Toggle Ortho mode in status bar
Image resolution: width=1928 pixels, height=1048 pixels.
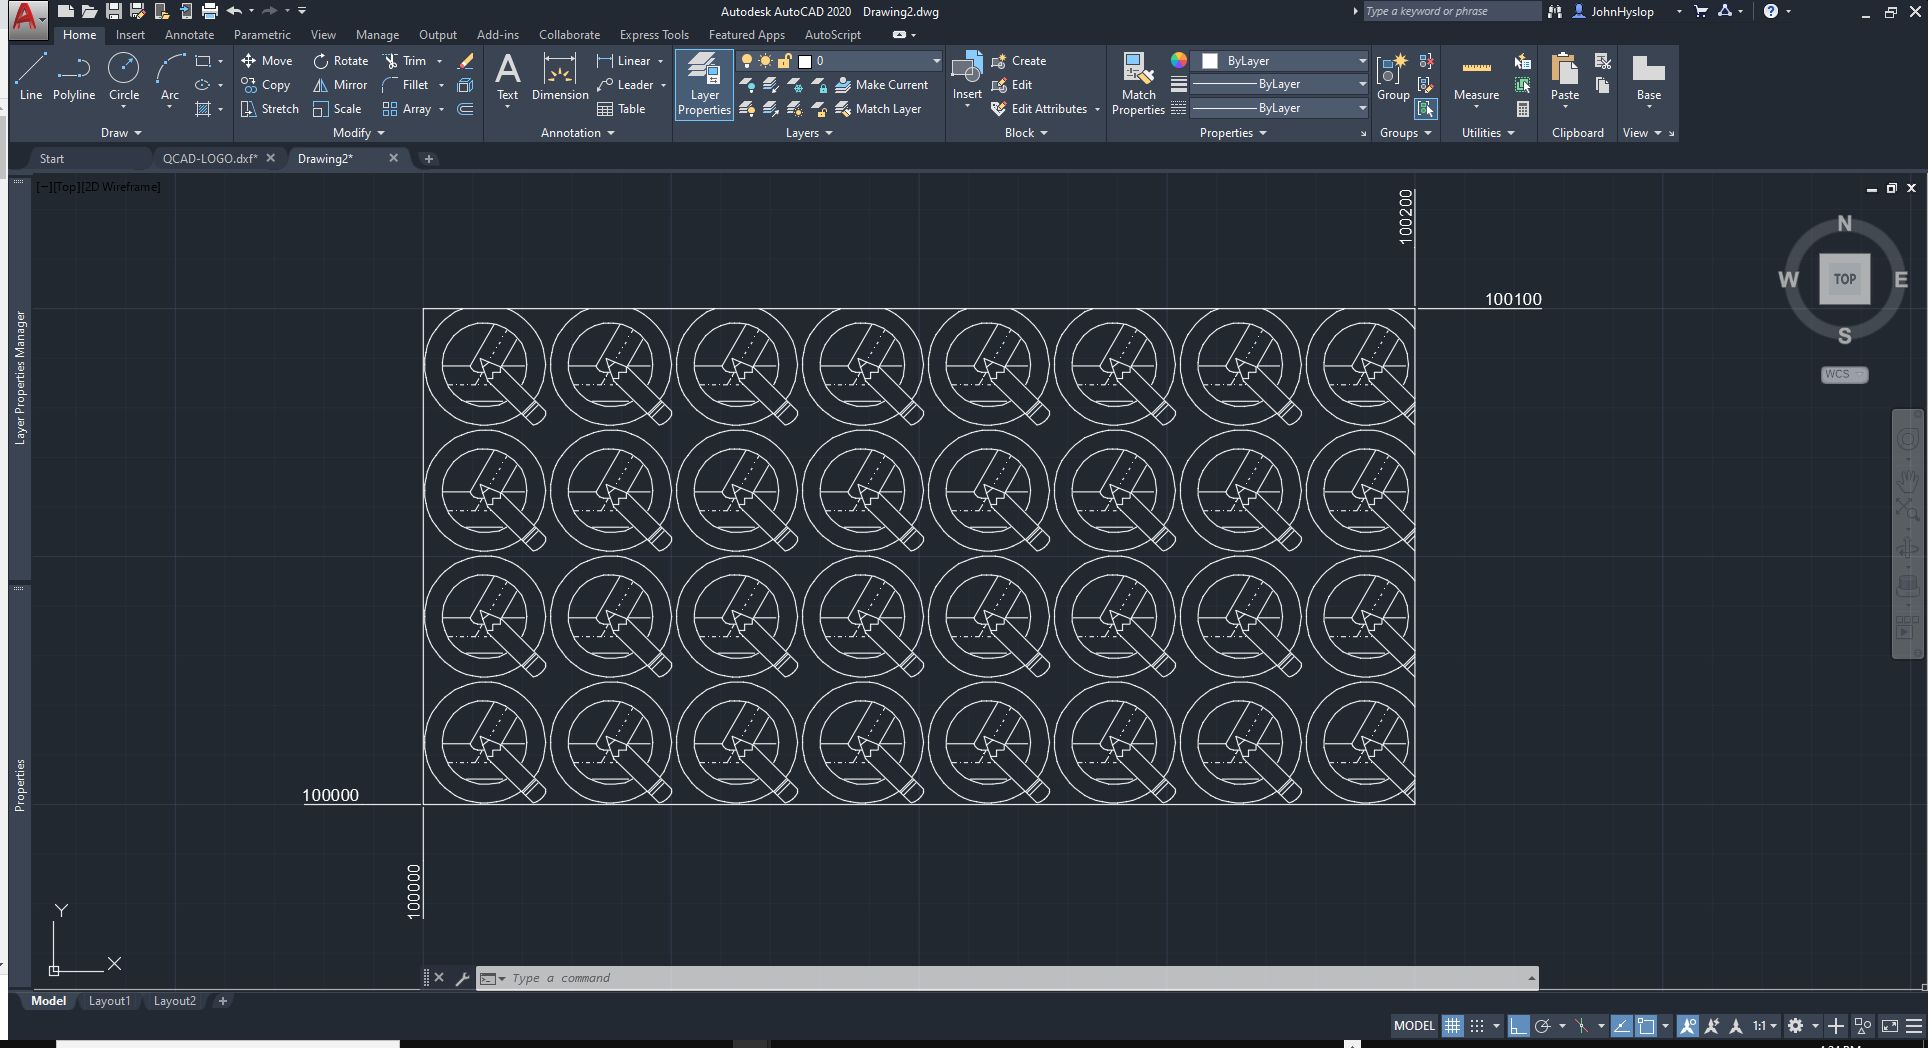(1518, 1026)
